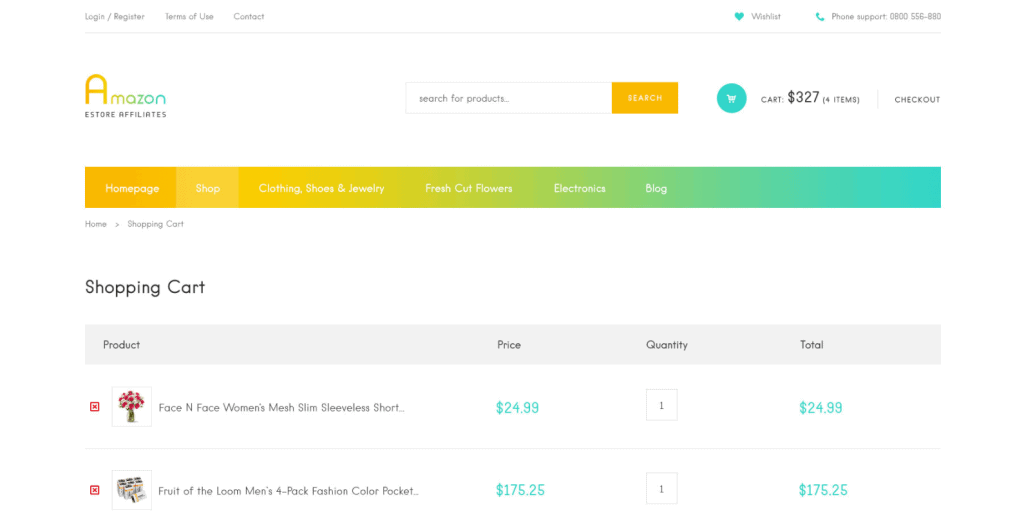Click the Home breadcrumb link
The width and height of the screenshot is (1024, 528).
tap(96, 224)
